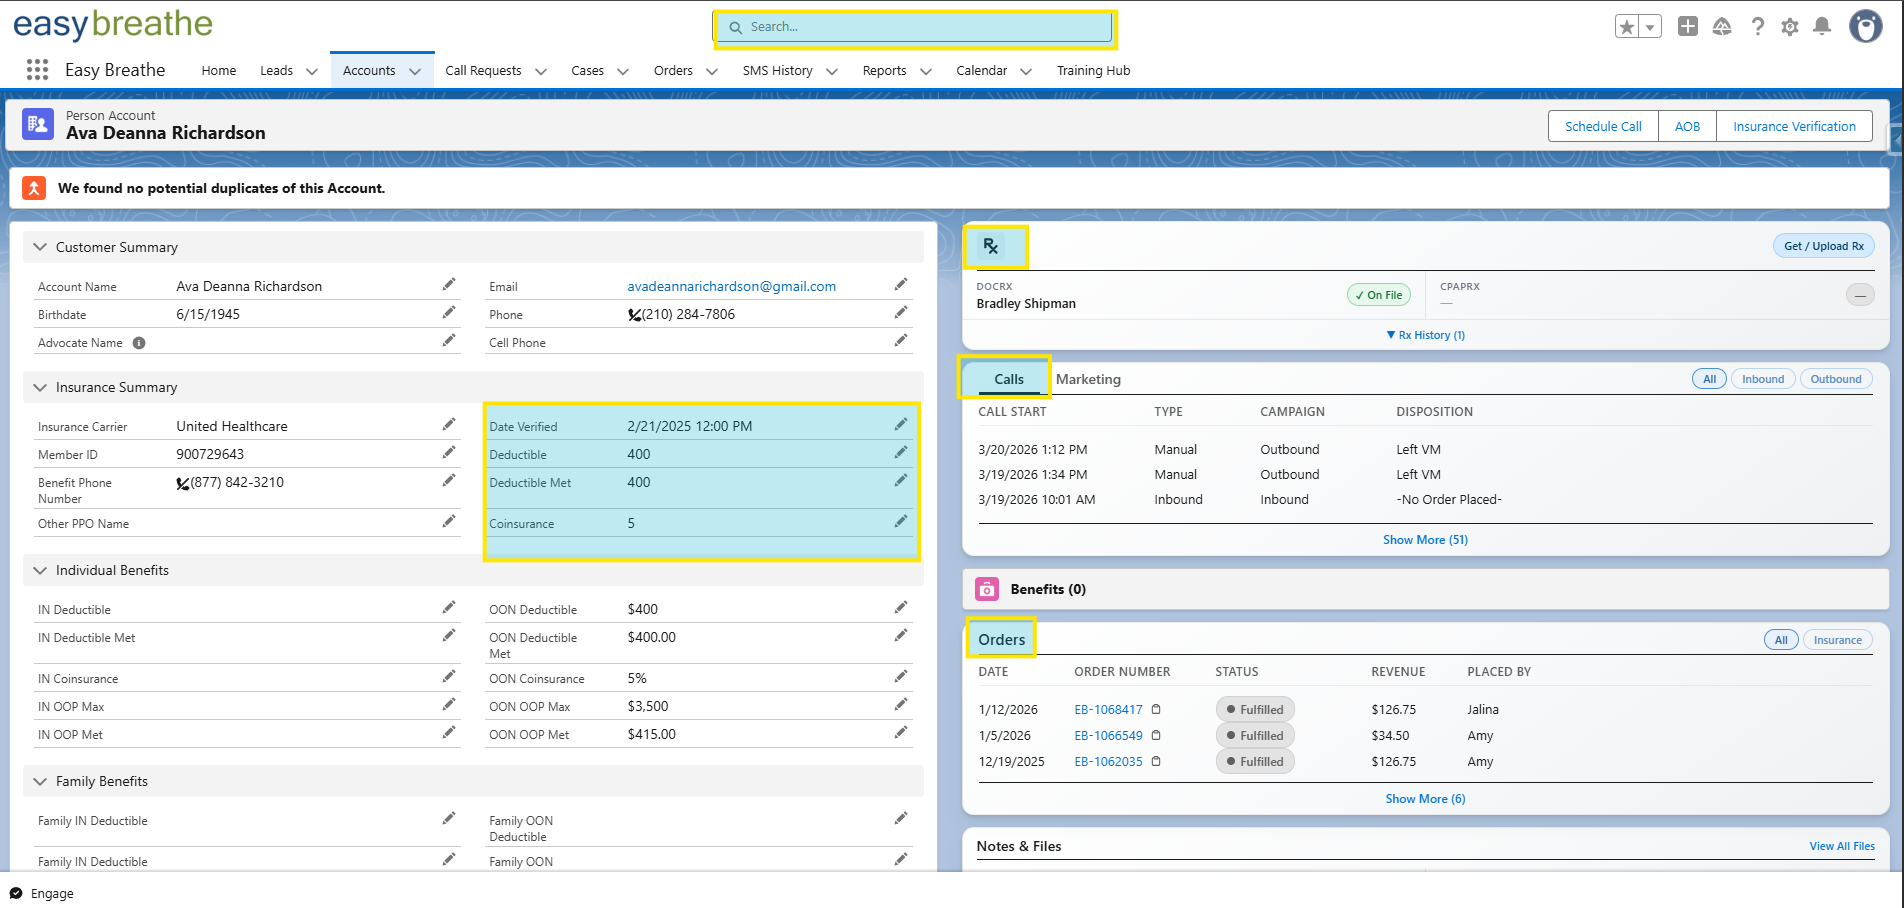Collapse the Customer Summary section
Image resolution: width=1904 pixels, height=908 pixels.
tap(39, 246)
